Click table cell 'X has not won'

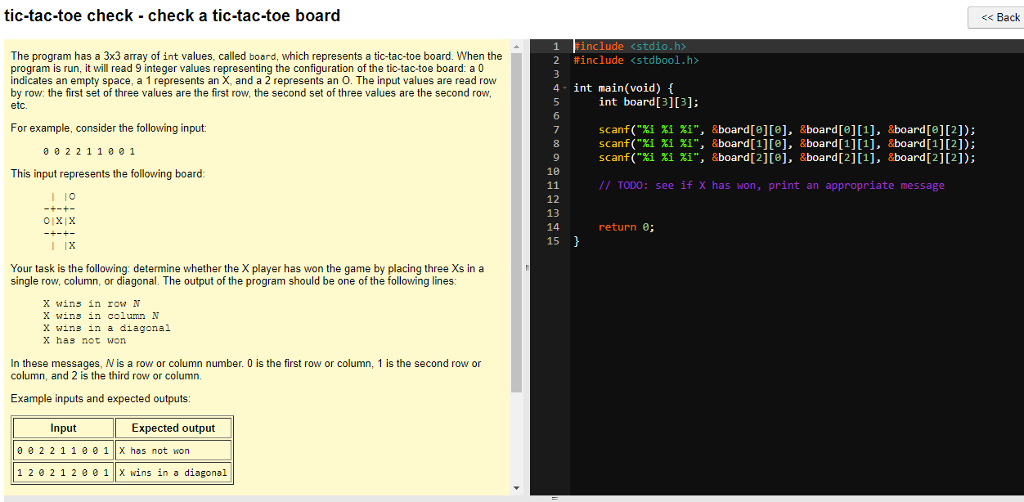173,450
